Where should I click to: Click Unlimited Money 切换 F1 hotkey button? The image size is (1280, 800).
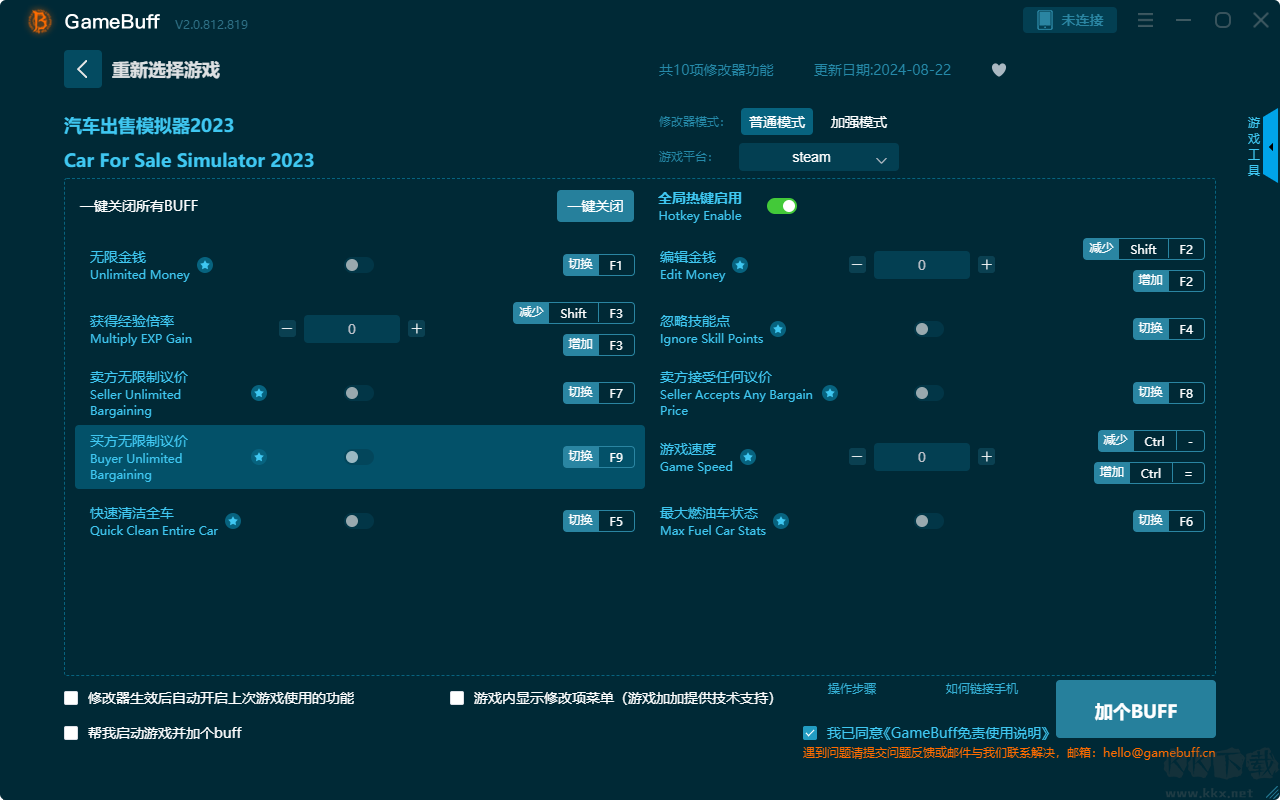(599, 265)
